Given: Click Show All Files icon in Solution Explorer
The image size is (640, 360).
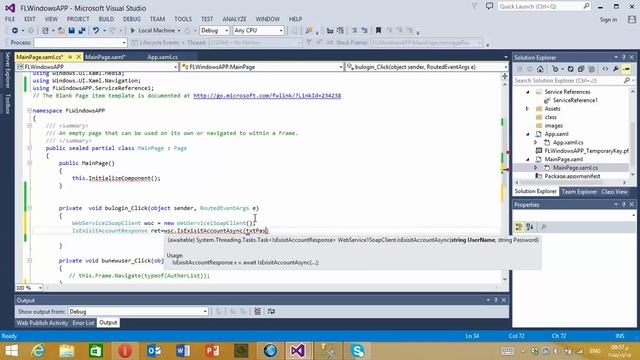Looking at the screenshot, I should click(592, 69).
